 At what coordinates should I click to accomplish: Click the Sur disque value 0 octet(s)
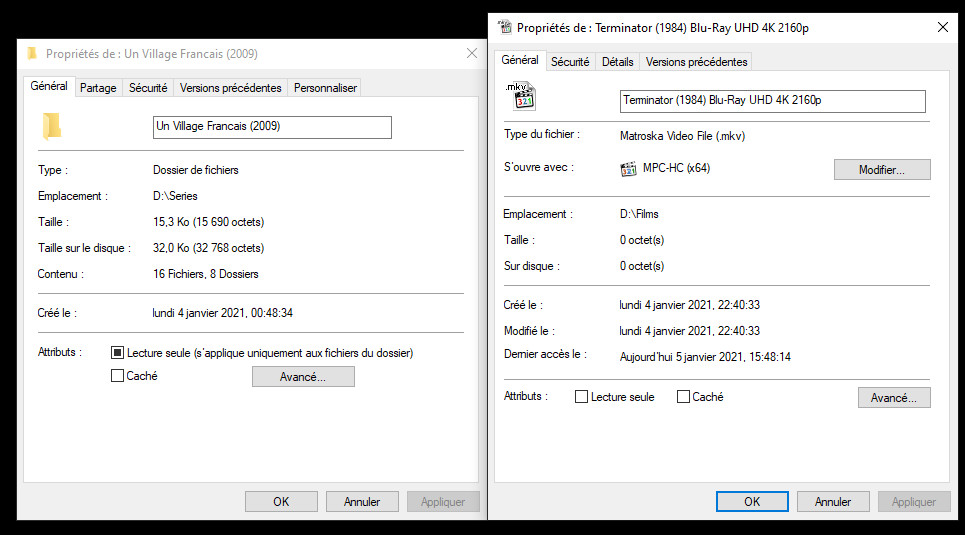point(642,266)
